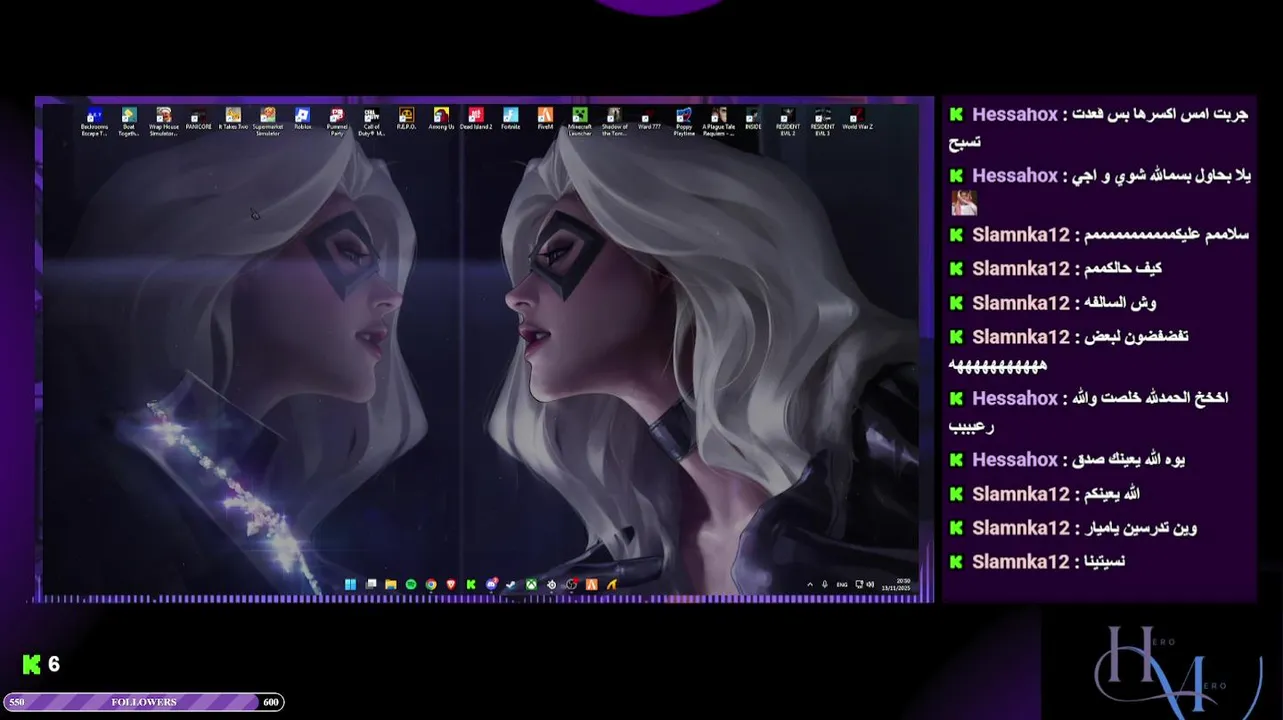Launch RESIDENT EVIL 3 desktop icon

tap(822, 121)
